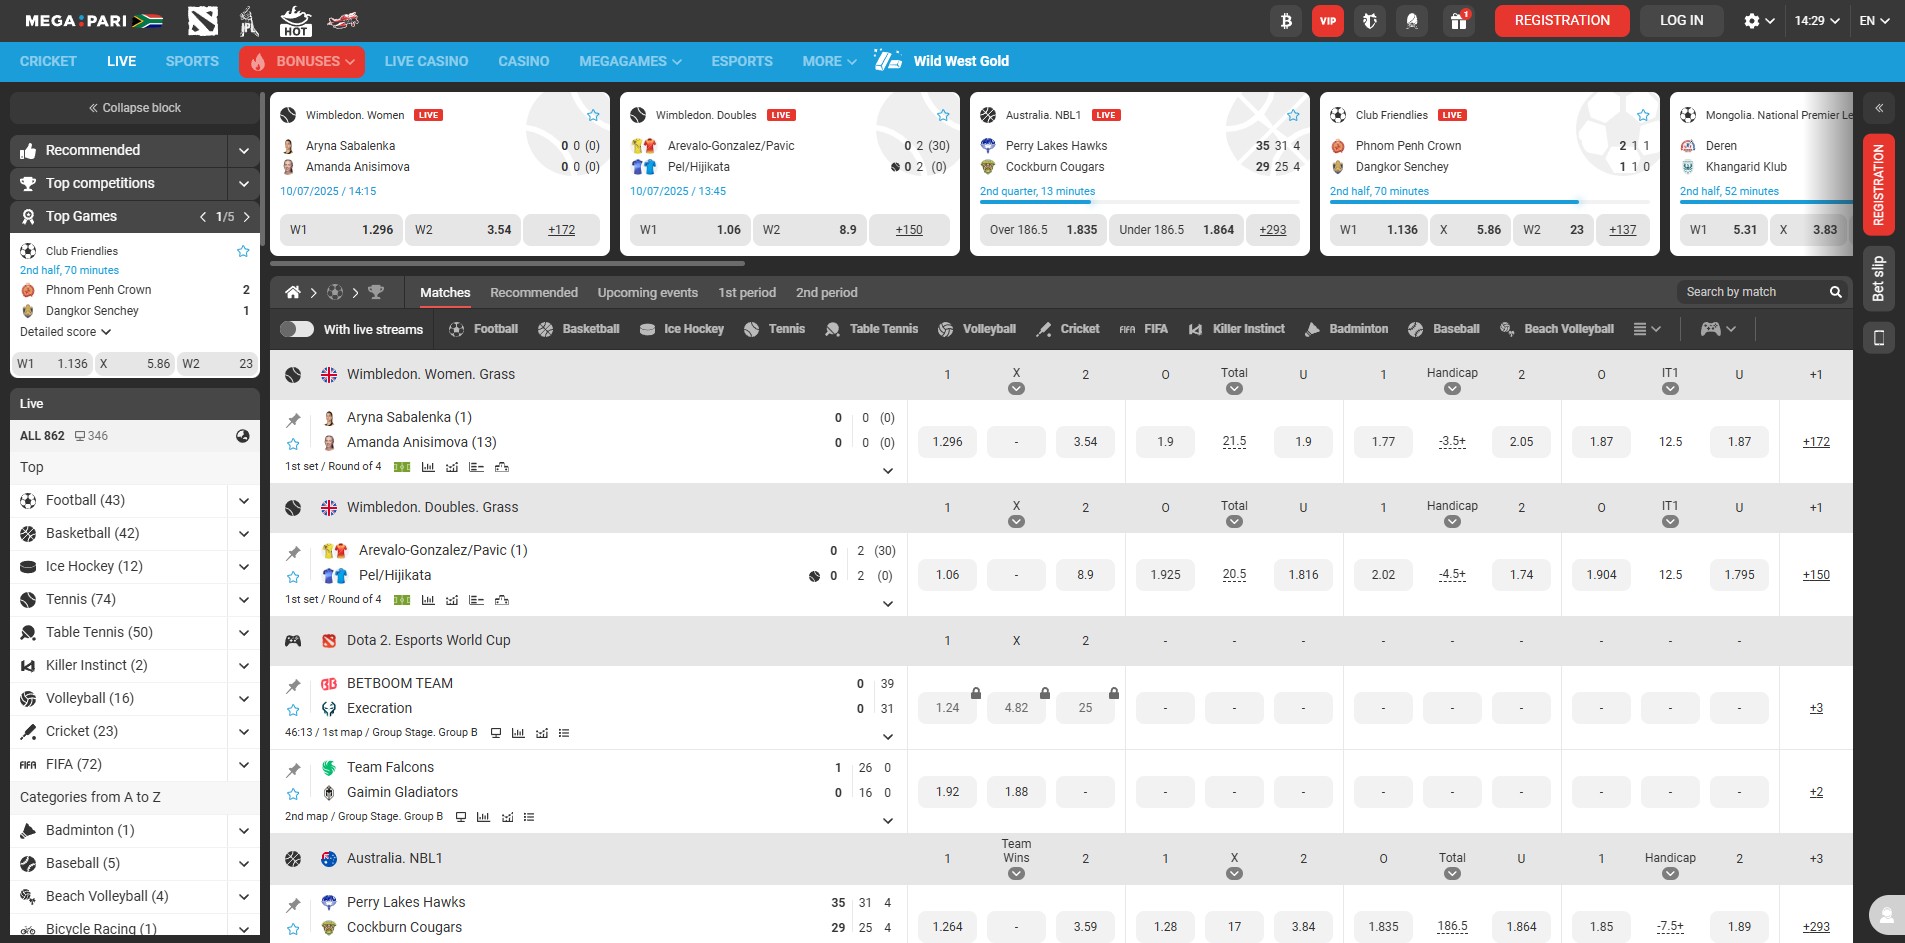Switch to the Upcoming events tab
1905x943 pixels.
click(x=647, y=292)
